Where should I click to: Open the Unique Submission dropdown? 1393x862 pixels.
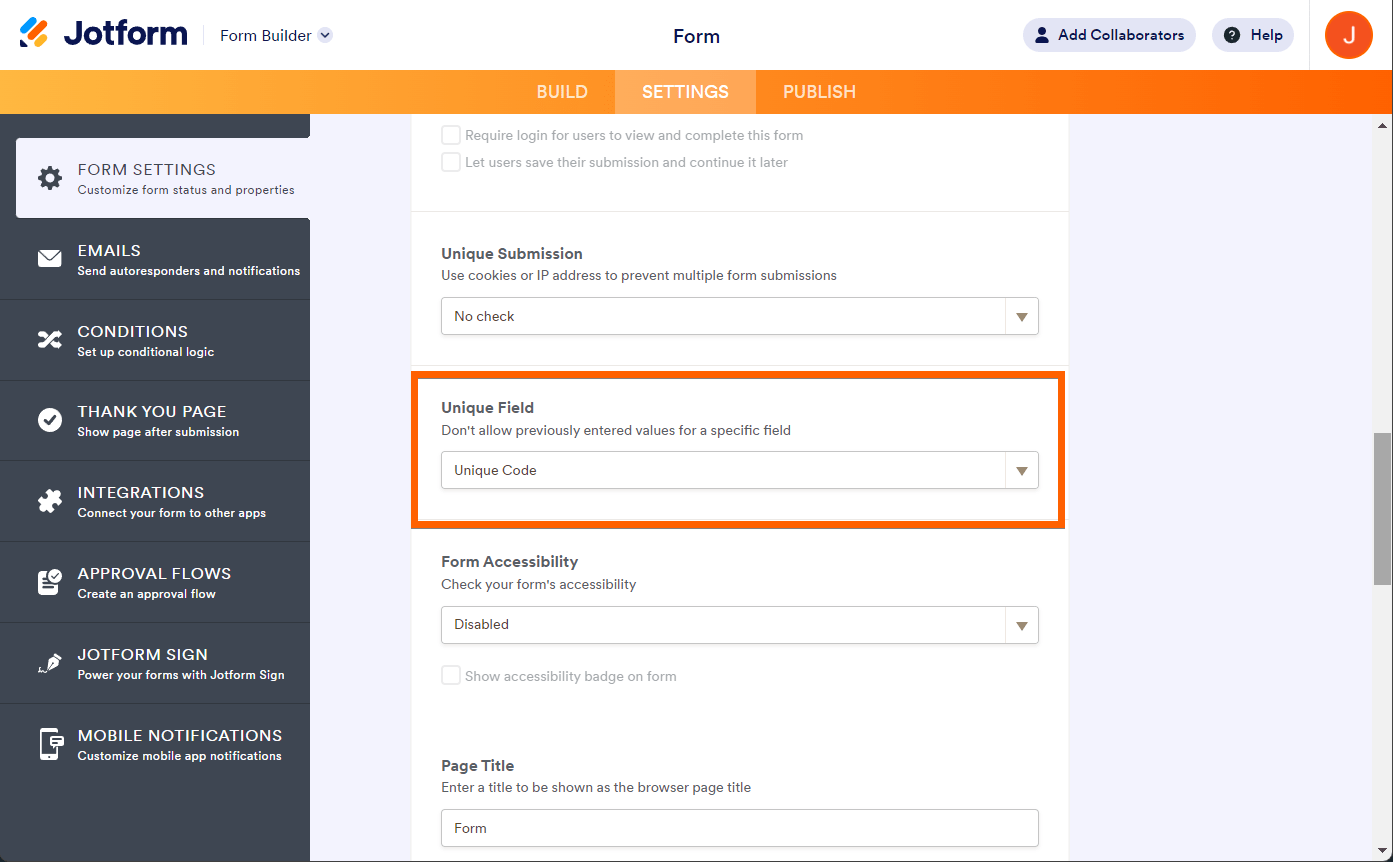tap(739, 316)
